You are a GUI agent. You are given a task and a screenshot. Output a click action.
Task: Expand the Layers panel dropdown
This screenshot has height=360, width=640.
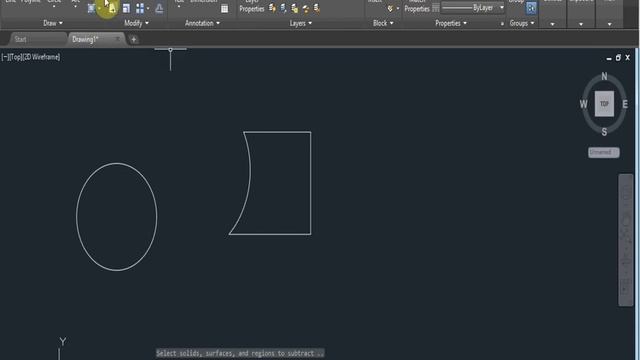click(301, 23)
